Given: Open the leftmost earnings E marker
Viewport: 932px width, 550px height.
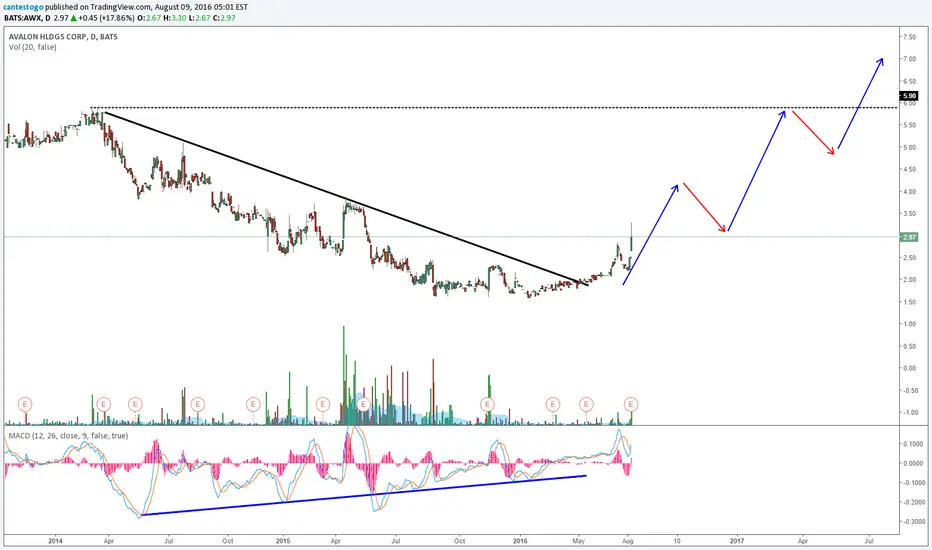Looking at the screenshot, I should click(25, 404).
